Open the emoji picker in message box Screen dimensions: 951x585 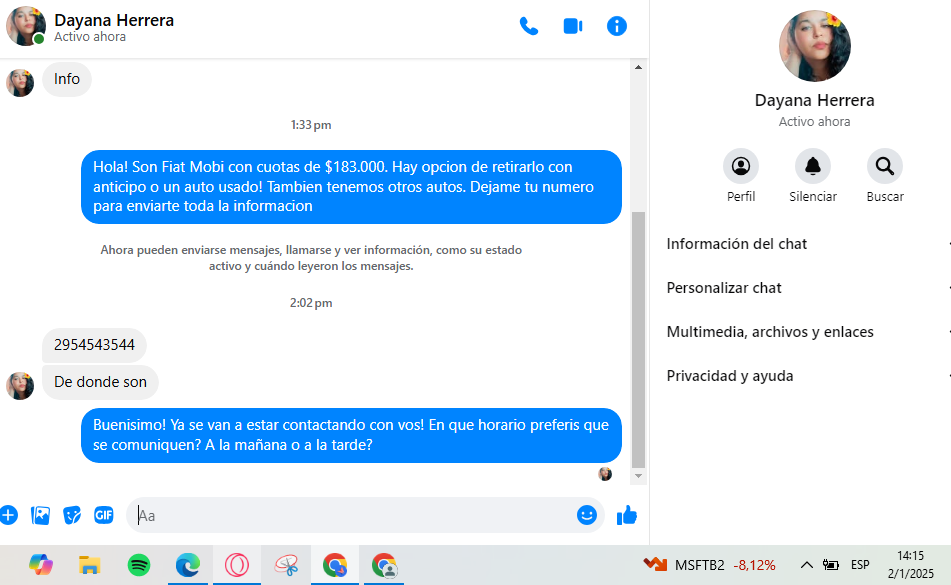(x=587, y=515)
